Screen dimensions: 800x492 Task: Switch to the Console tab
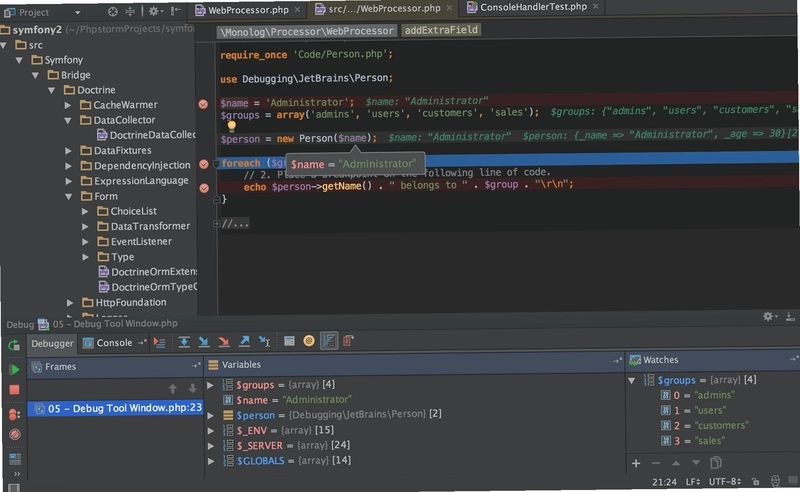[x=108, y=343]
